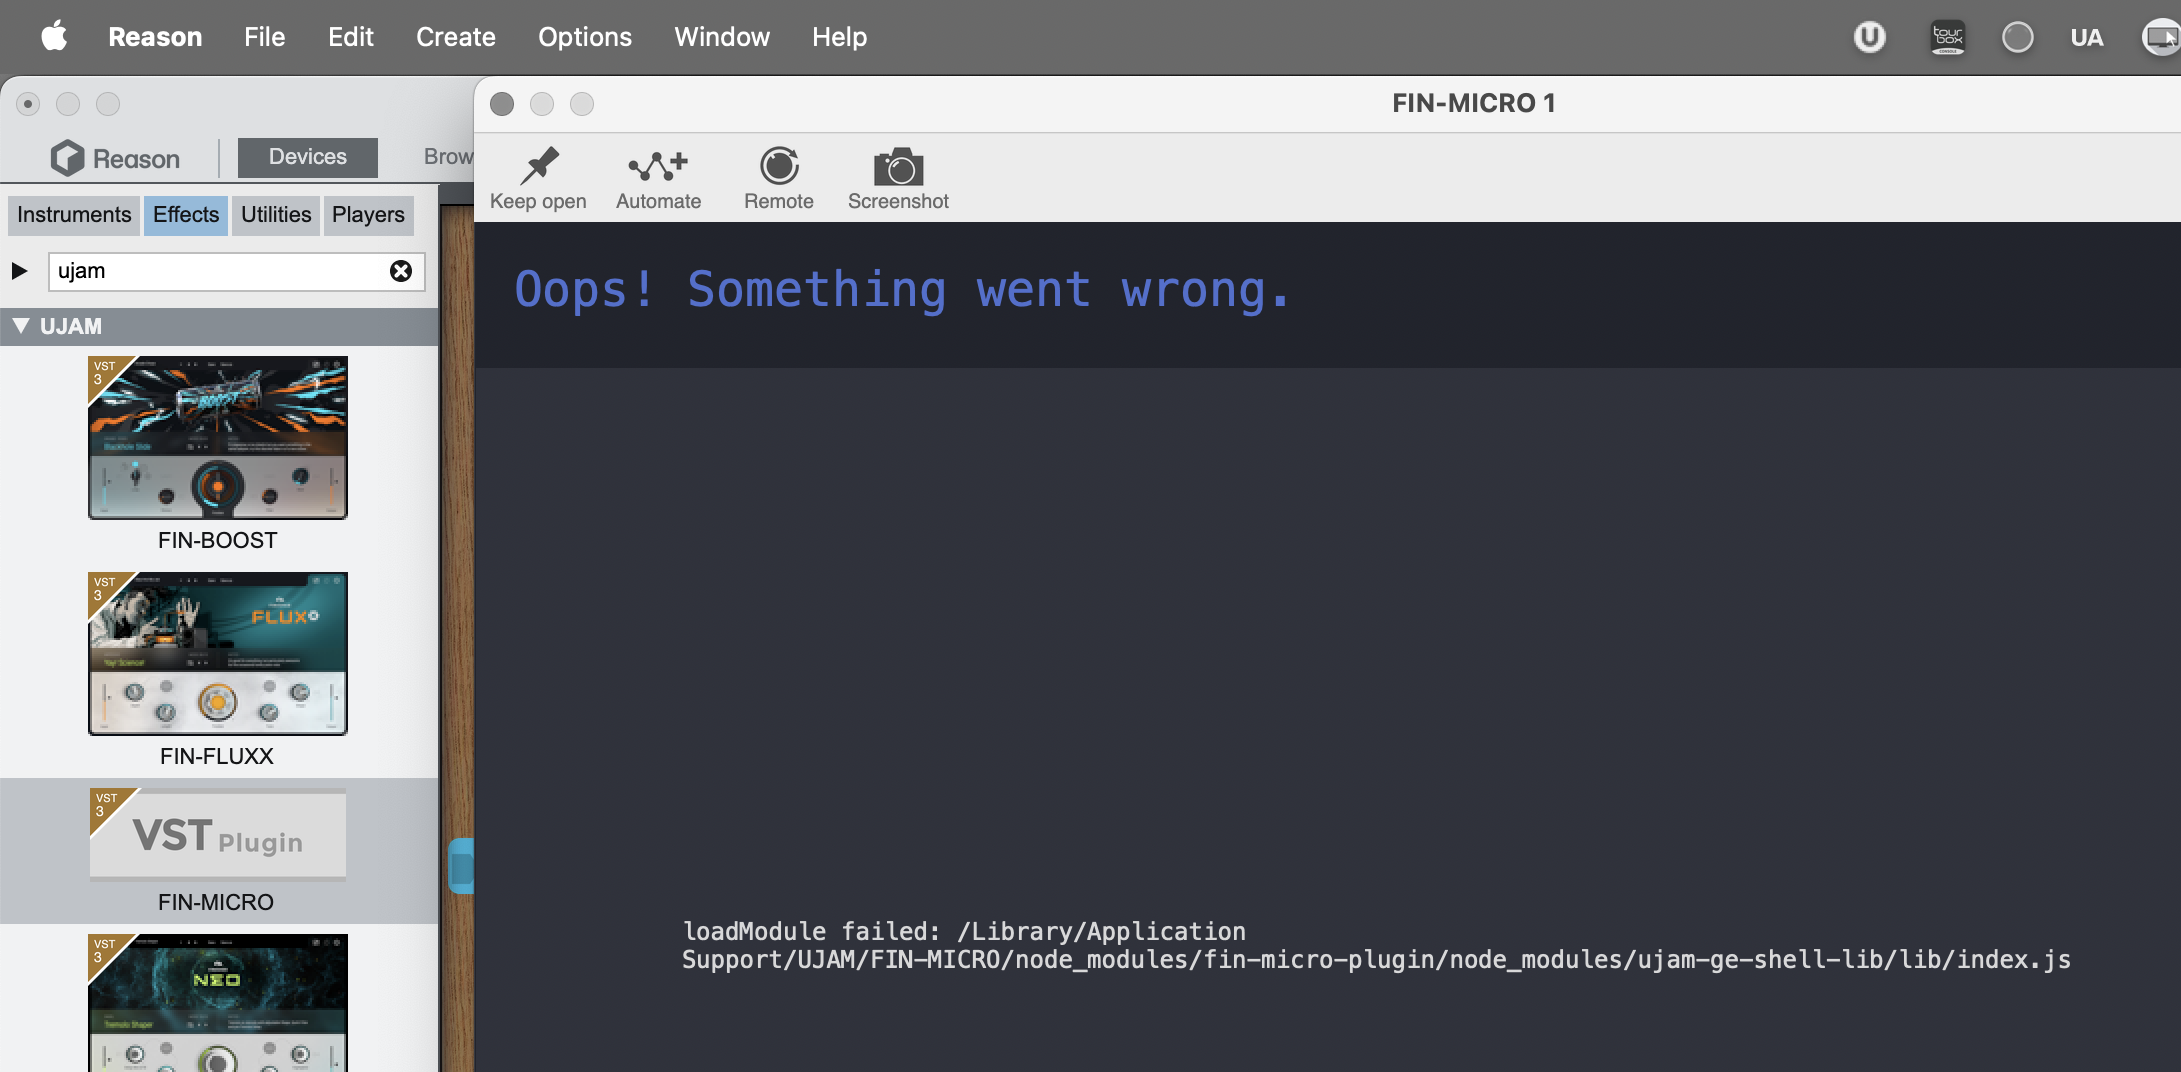Clear the ujam search field
2181x1072 pixels.
pos(401,271)
